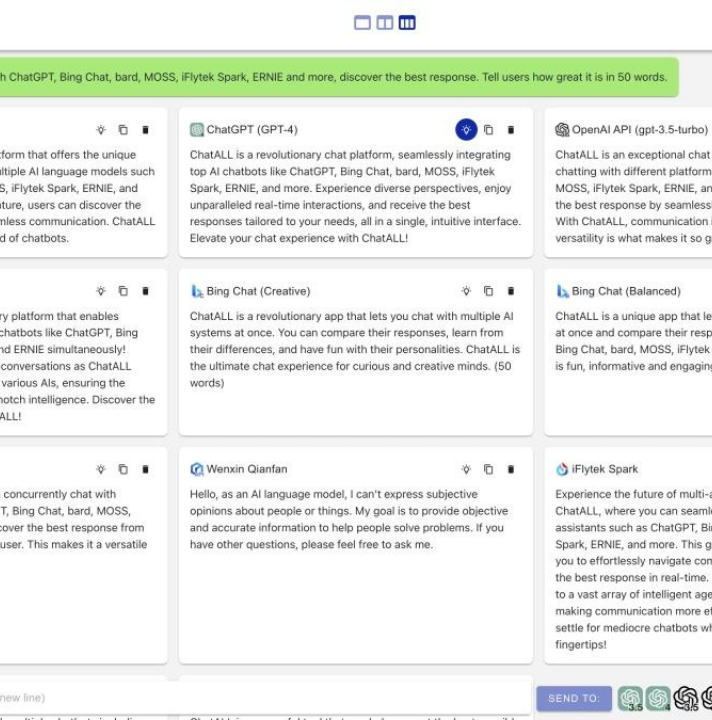Copy the Bing Chat (Creative) response

click(488, 291)
